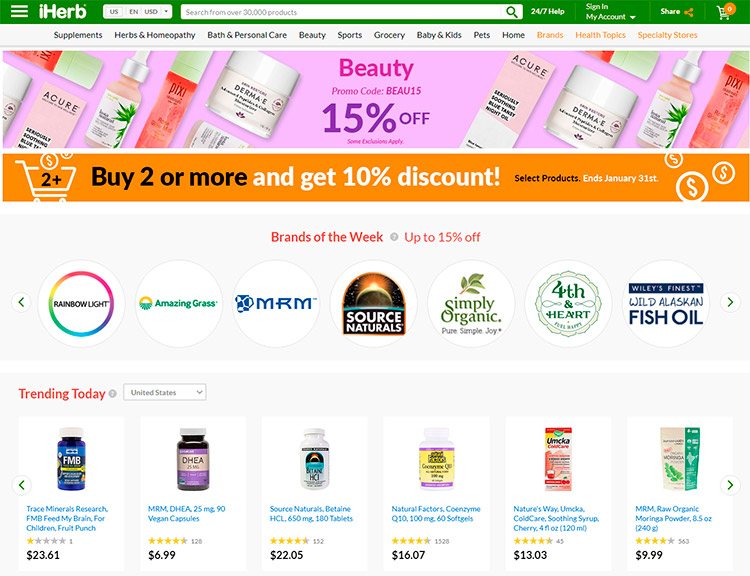Open the shopping cart icon

click(x=725, y=11)
